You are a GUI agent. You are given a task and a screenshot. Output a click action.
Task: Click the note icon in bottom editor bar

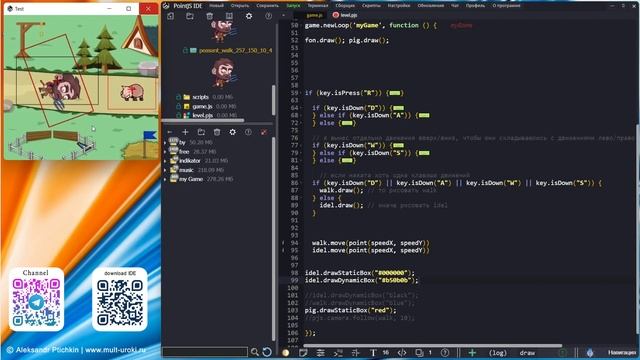click(x=303, y=353)
